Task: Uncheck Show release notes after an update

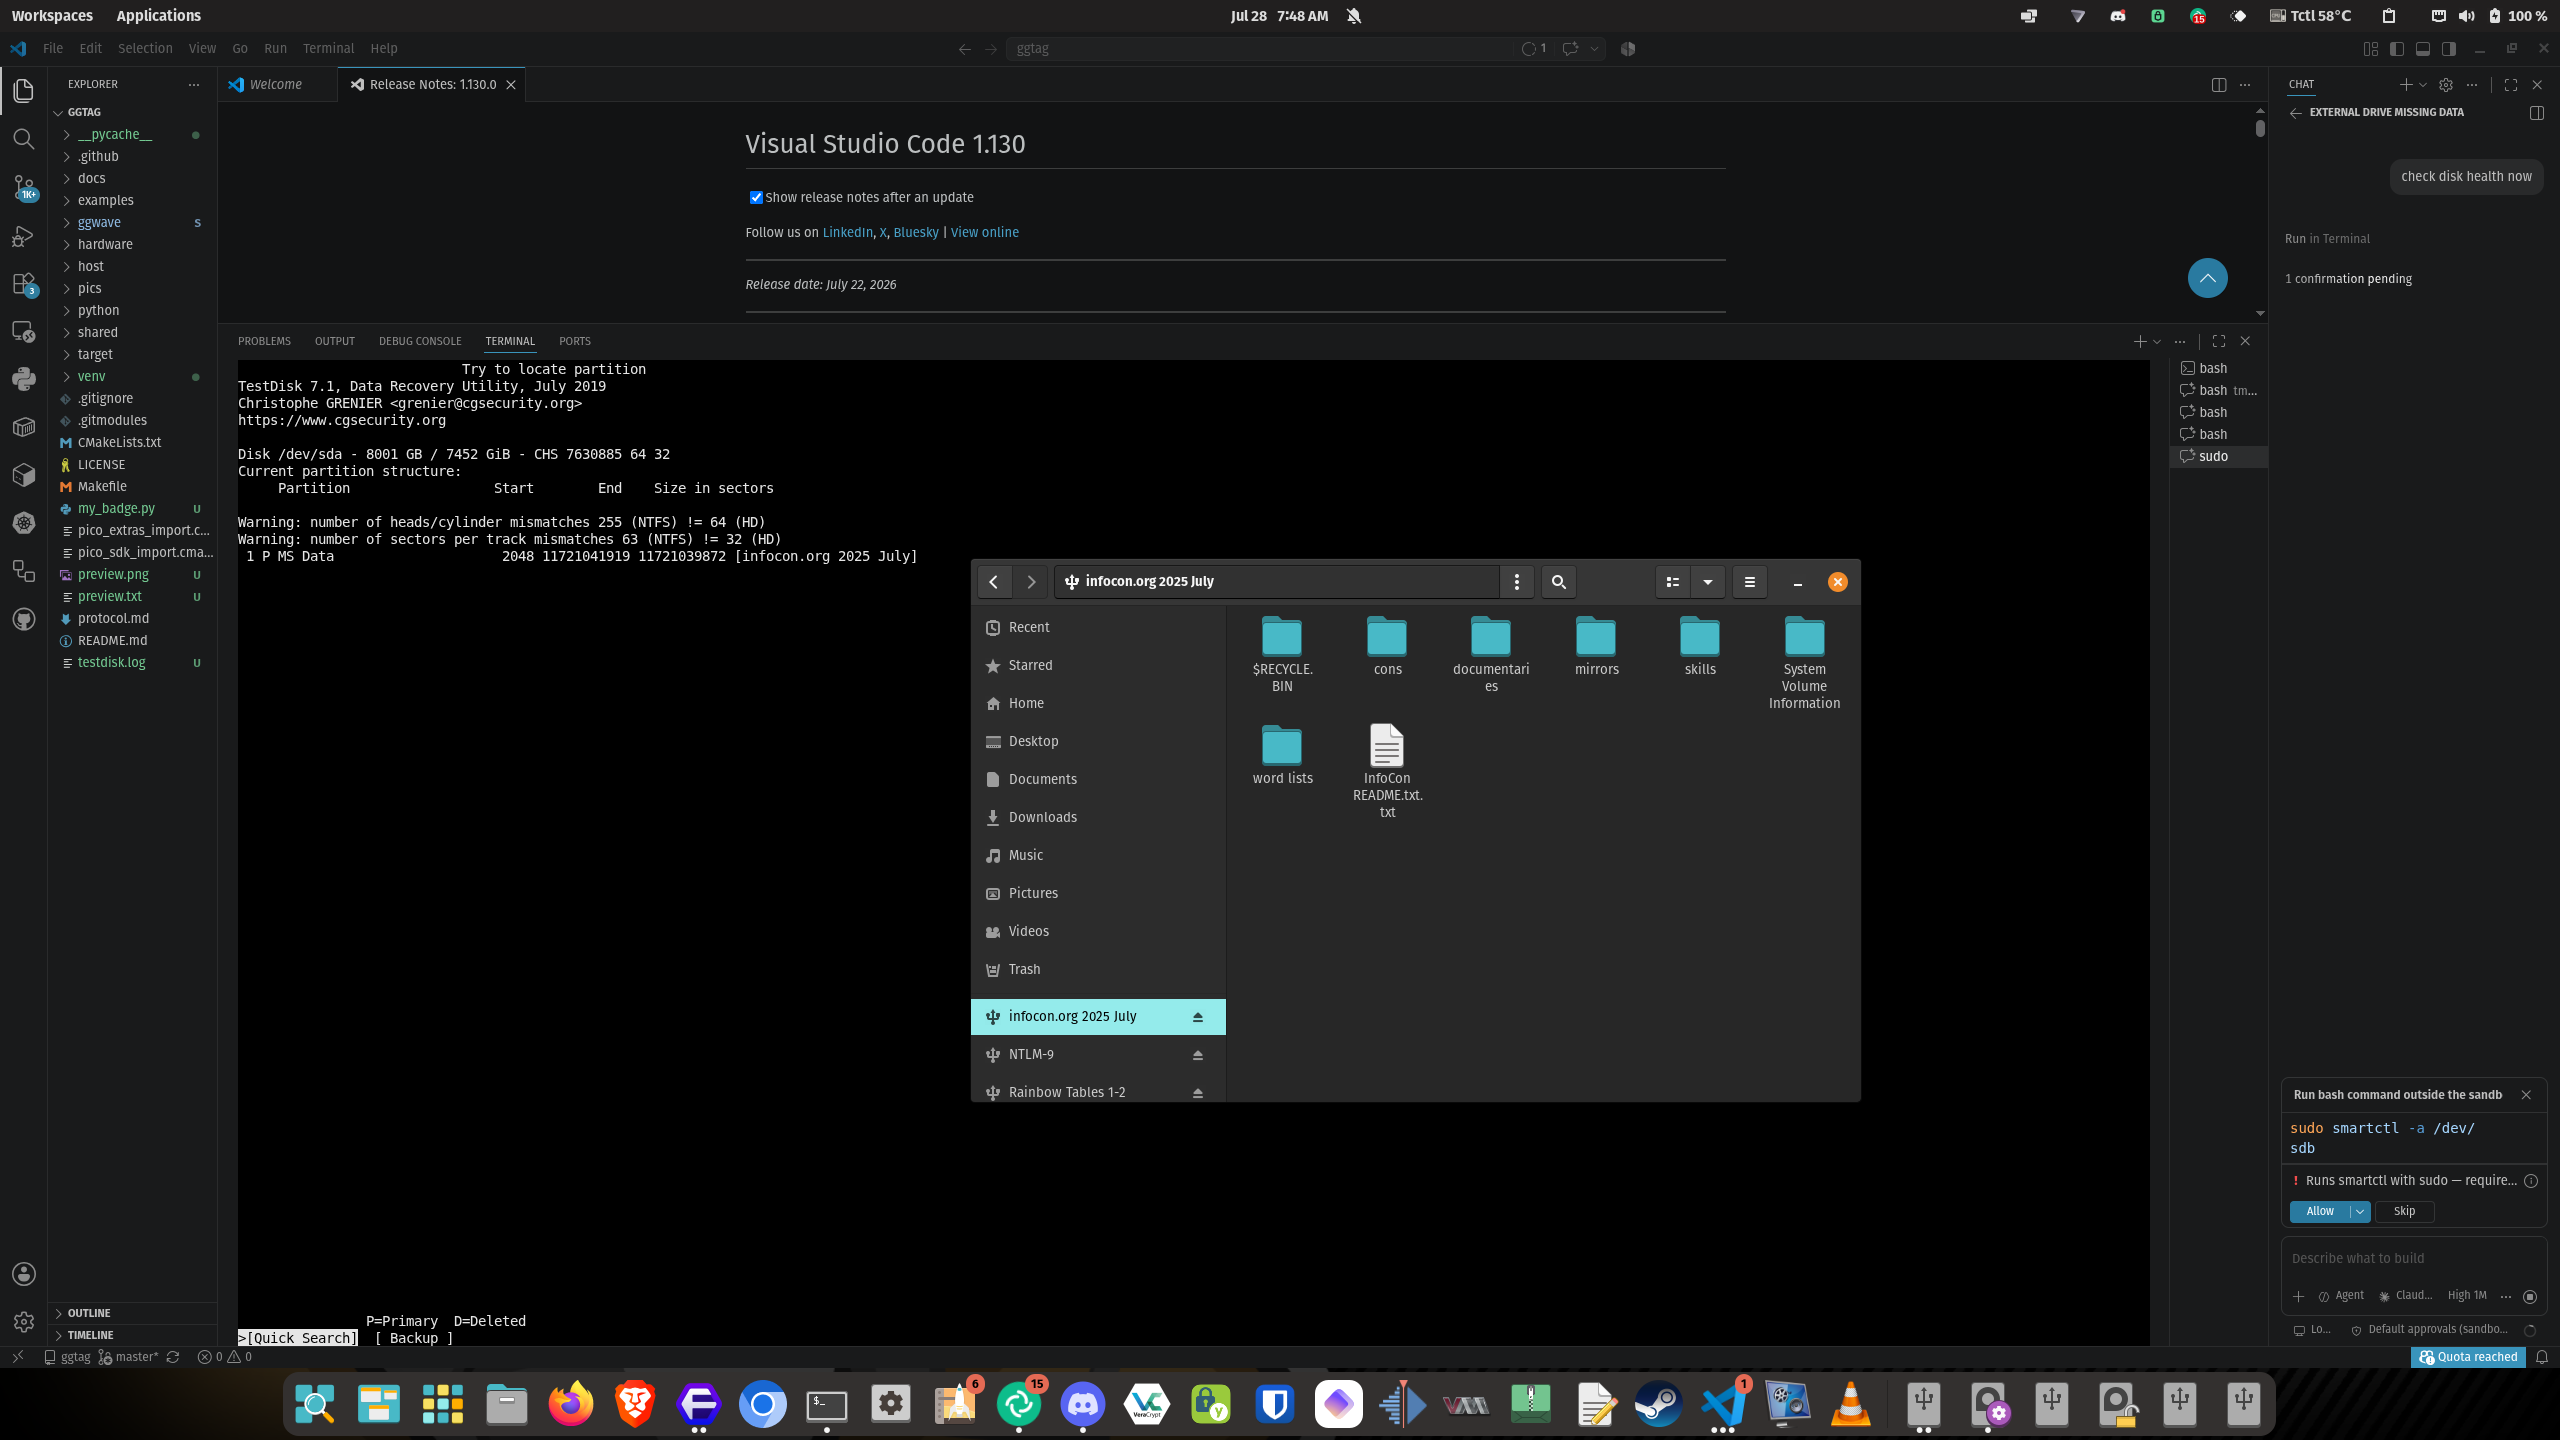Action: coord(756,198)
